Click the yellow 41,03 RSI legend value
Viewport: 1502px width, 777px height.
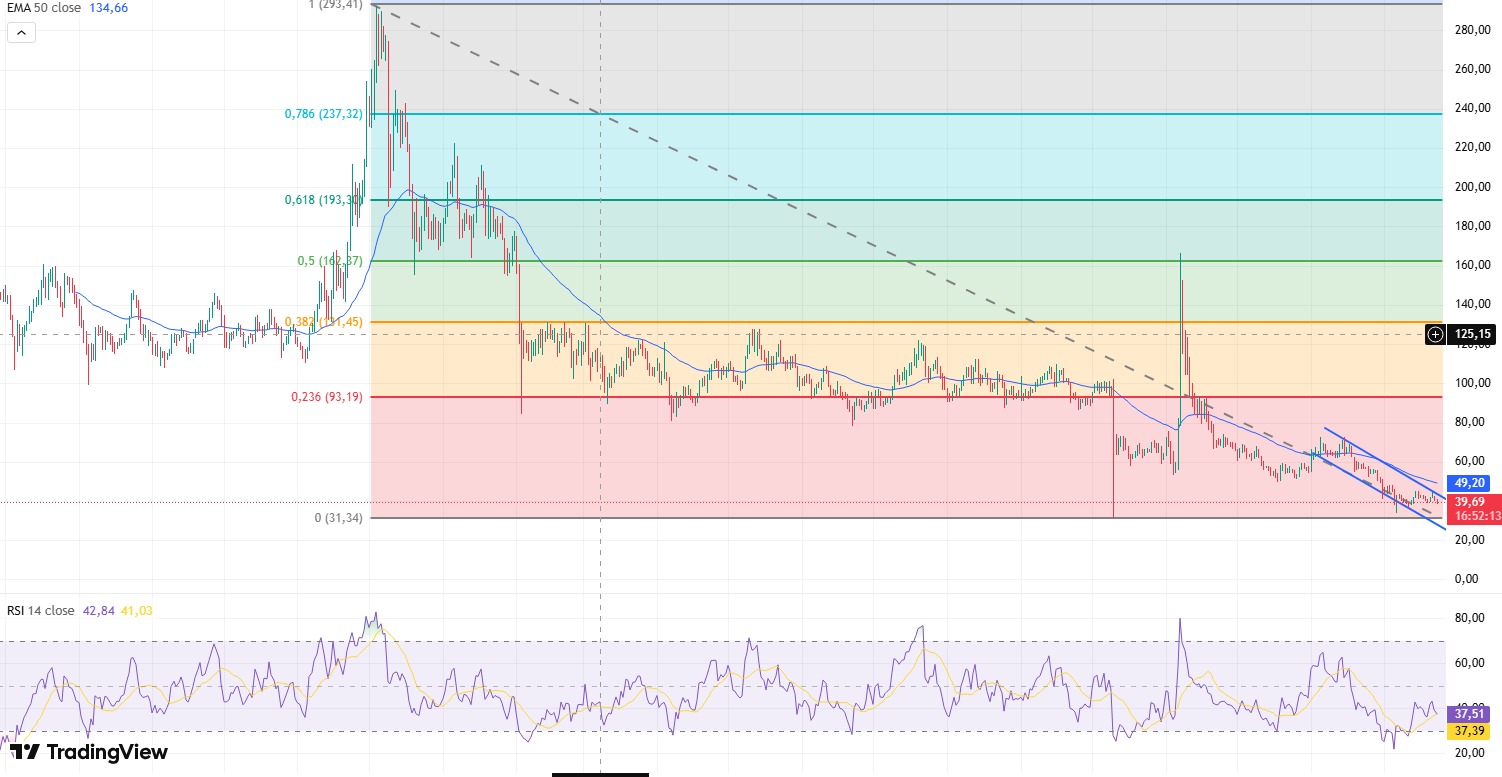tap(136, 610)
